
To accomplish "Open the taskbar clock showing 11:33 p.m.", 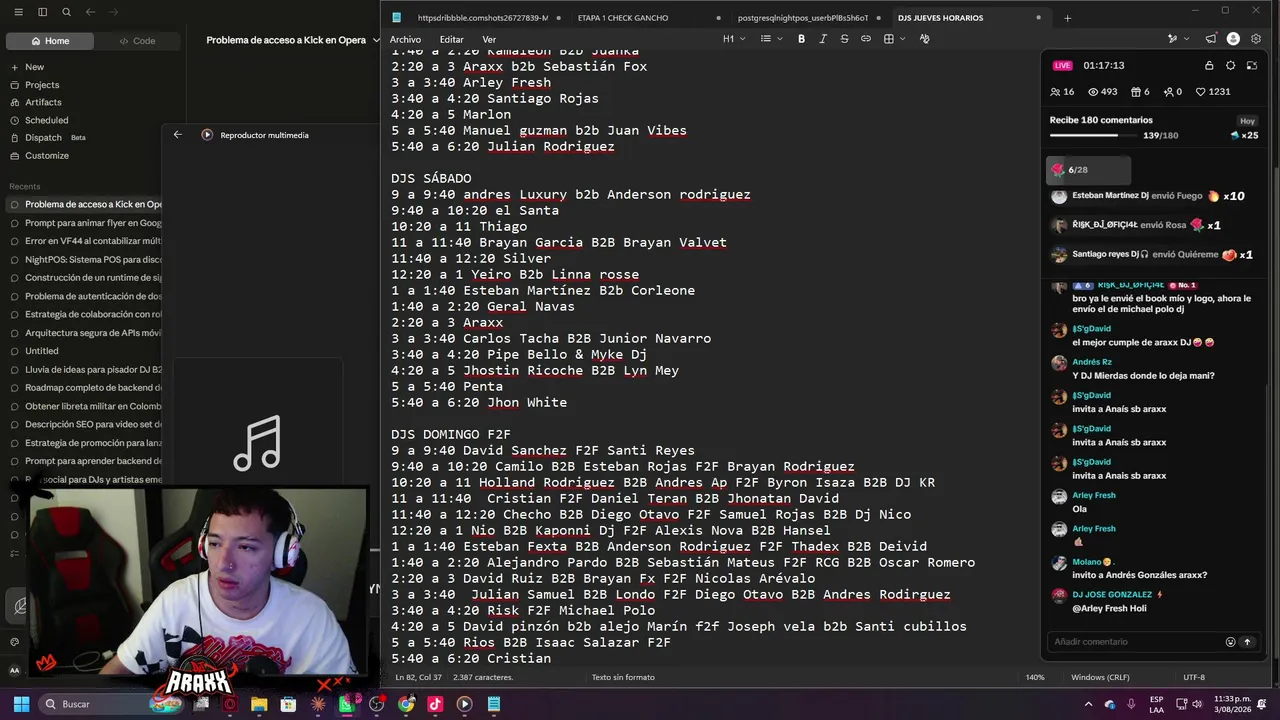I will tap(1232, 704).
